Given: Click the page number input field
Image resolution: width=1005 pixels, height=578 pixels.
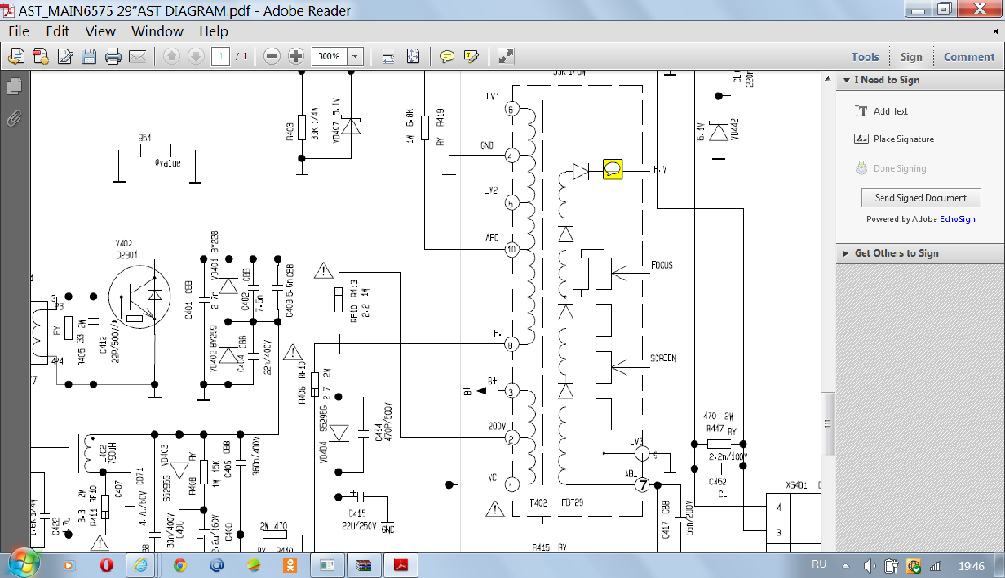Looking at the screenshot, I should tap(221, 56).
